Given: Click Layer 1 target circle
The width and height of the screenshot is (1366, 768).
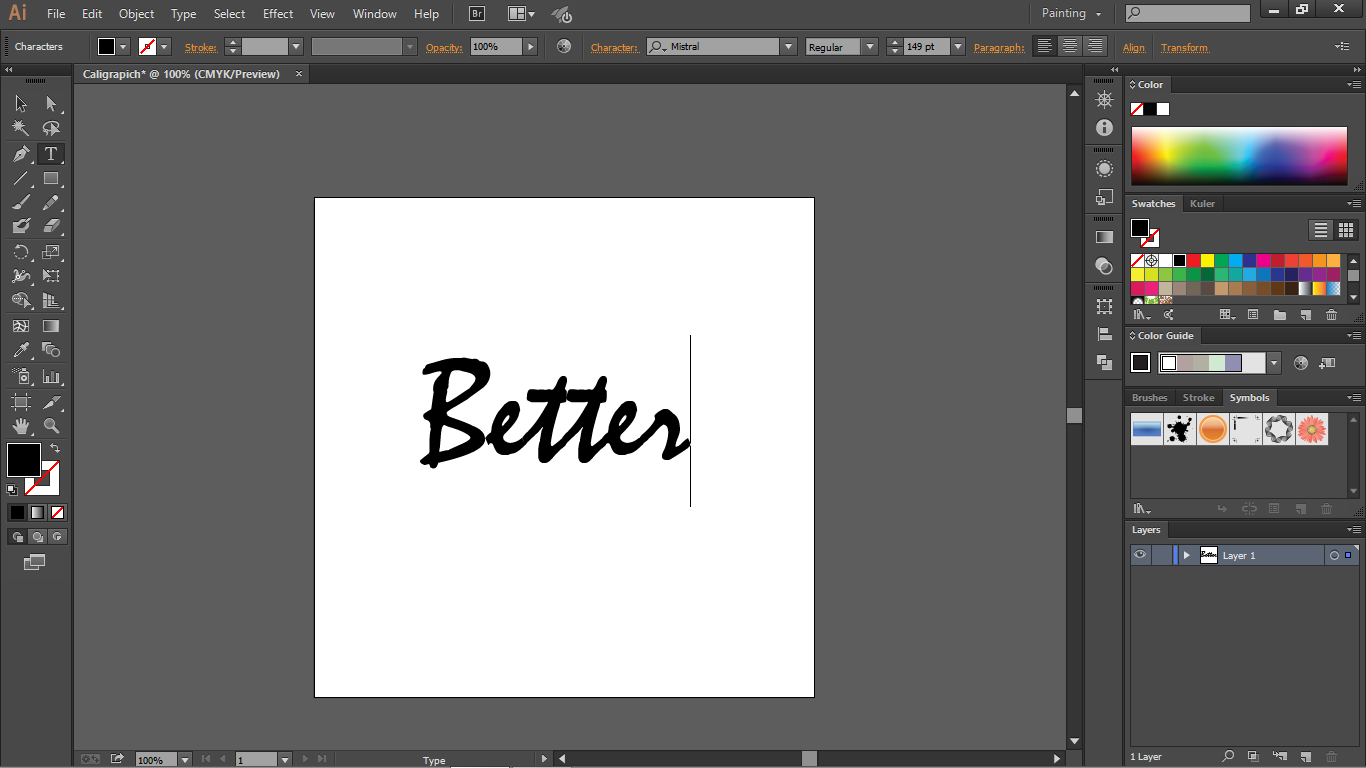Looking at the screenshot, I should 1334,555.
